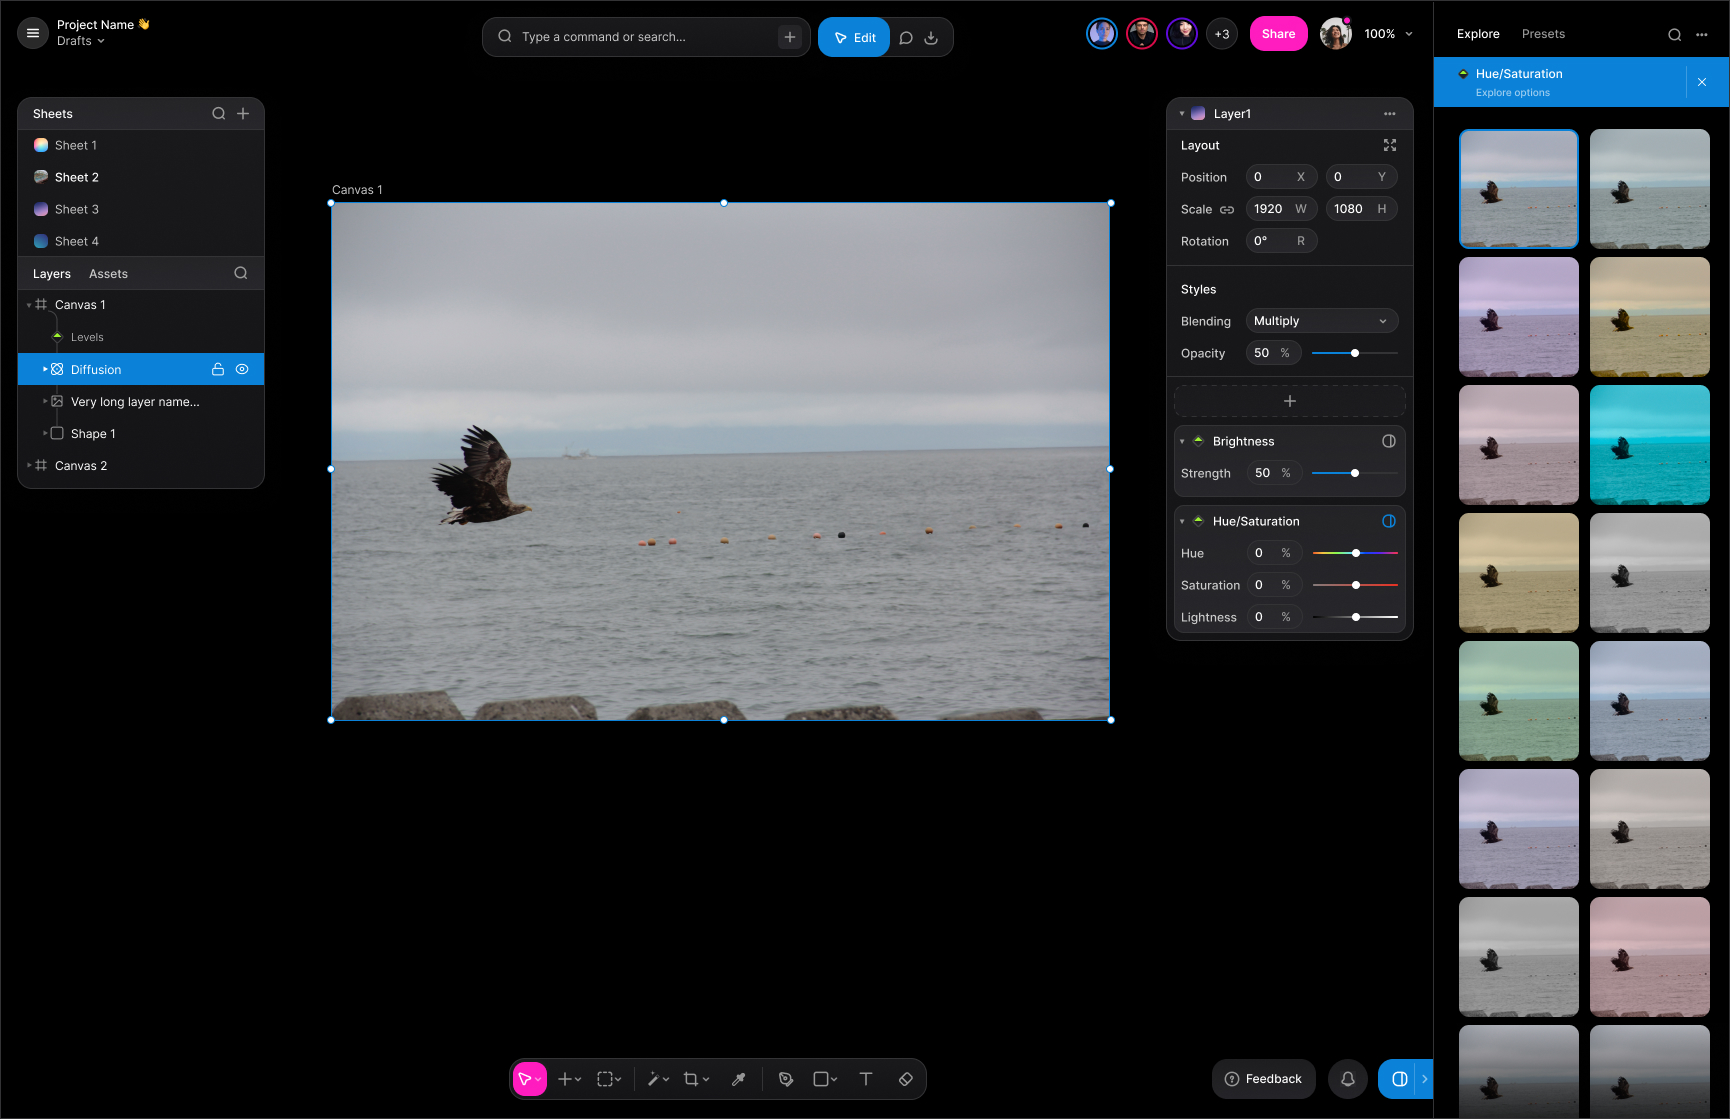
Task: Pick the Eraser tool
Action: (906, 1079)
